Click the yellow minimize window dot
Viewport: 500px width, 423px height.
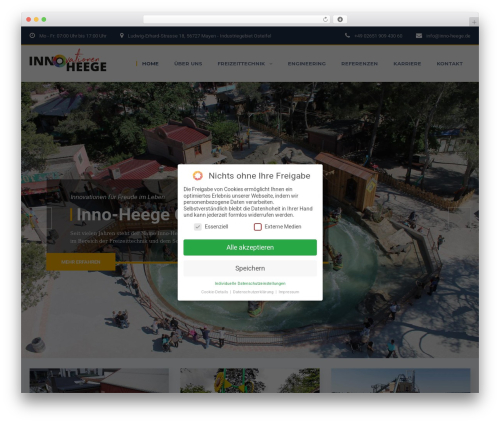click(x=36, y=20)
